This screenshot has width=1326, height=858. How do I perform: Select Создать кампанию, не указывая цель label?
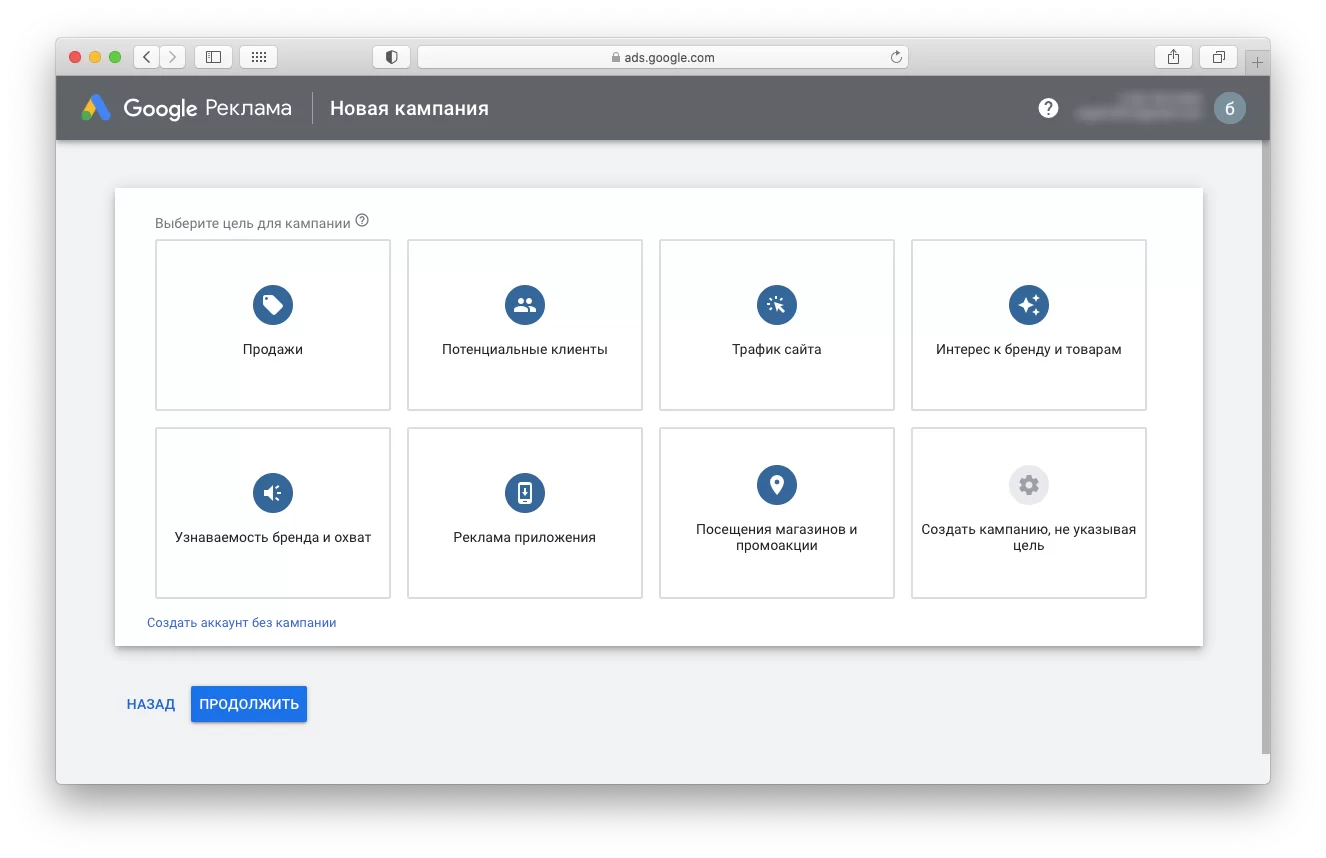click(x=1029, y=537)
